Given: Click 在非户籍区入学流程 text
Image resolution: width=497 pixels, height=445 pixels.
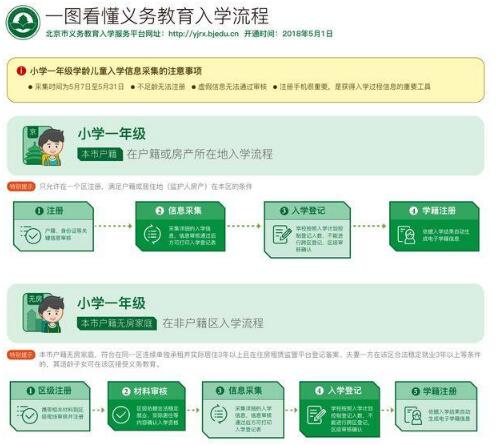Looking at the screenshot, I should [213, 323].
